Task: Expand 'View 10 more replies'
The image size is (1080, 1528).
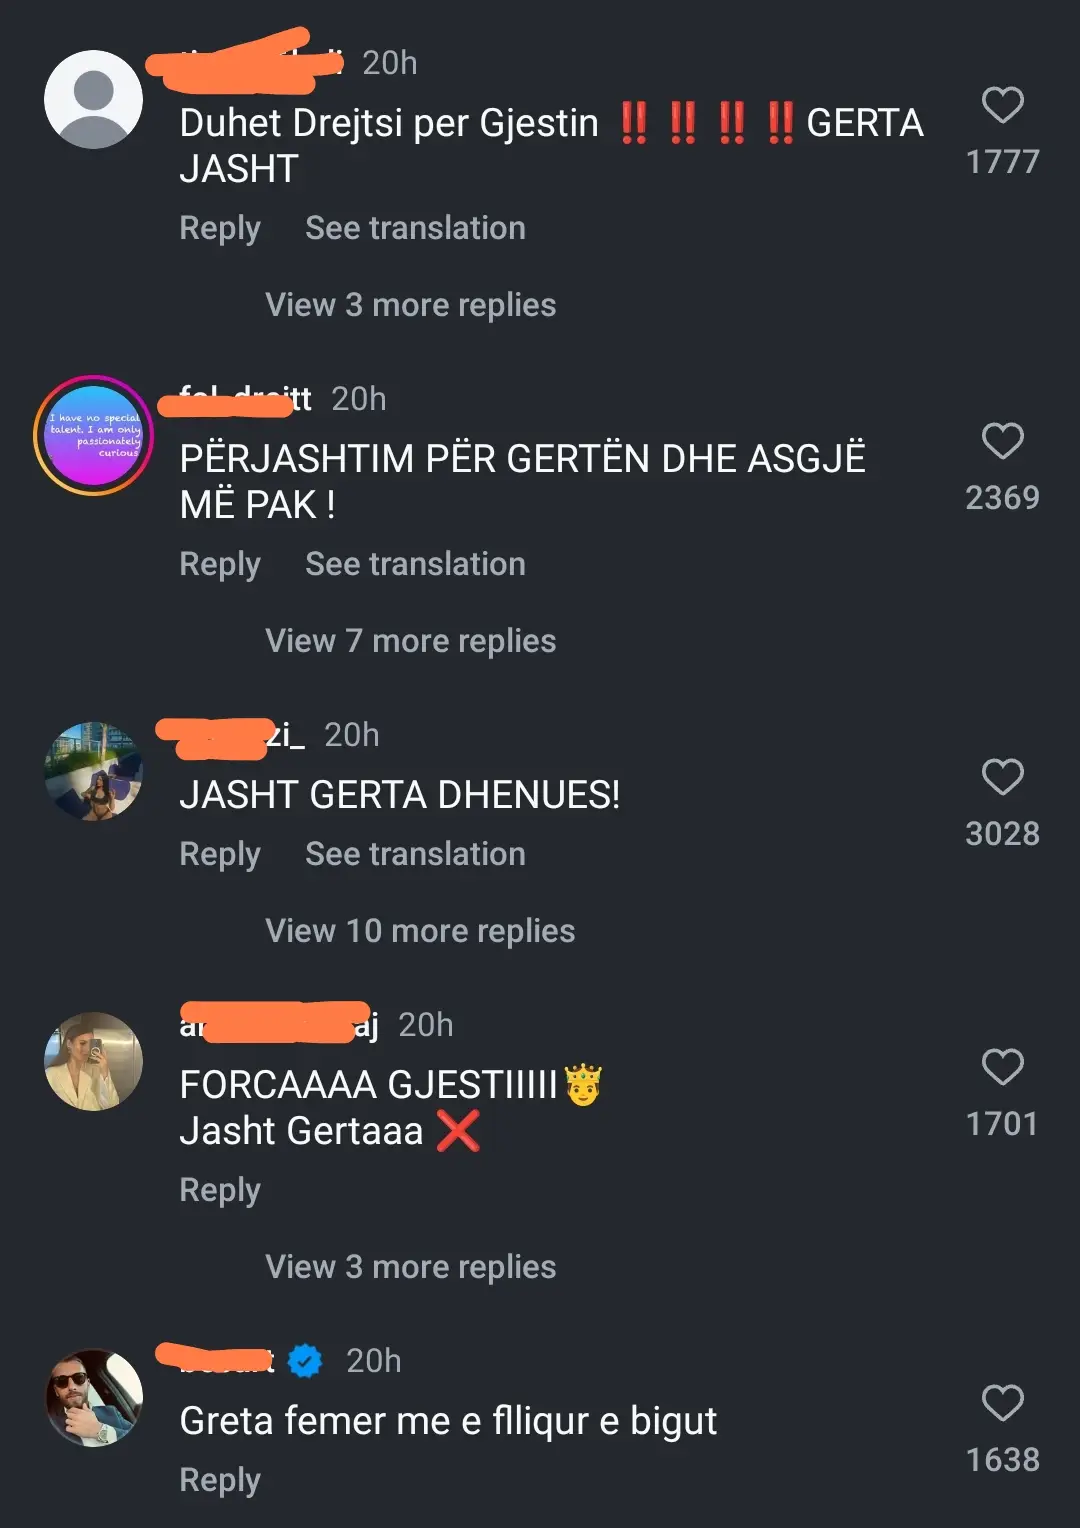Action: (x=420, y=931)
